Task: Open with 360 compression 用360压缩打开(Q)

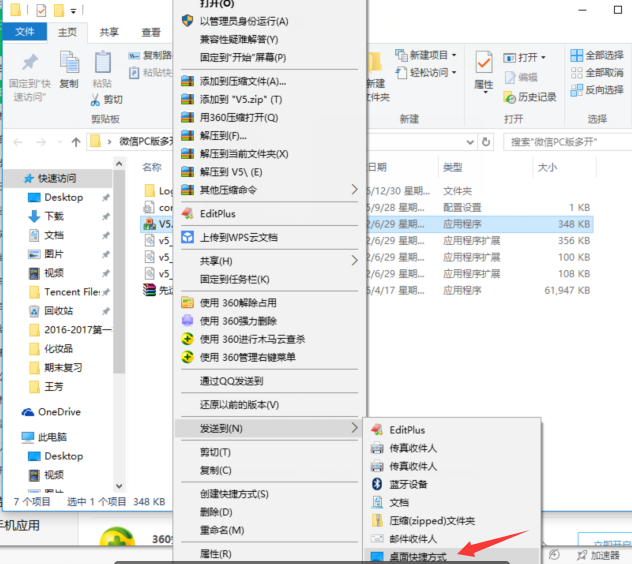Action: click(239, 118)
